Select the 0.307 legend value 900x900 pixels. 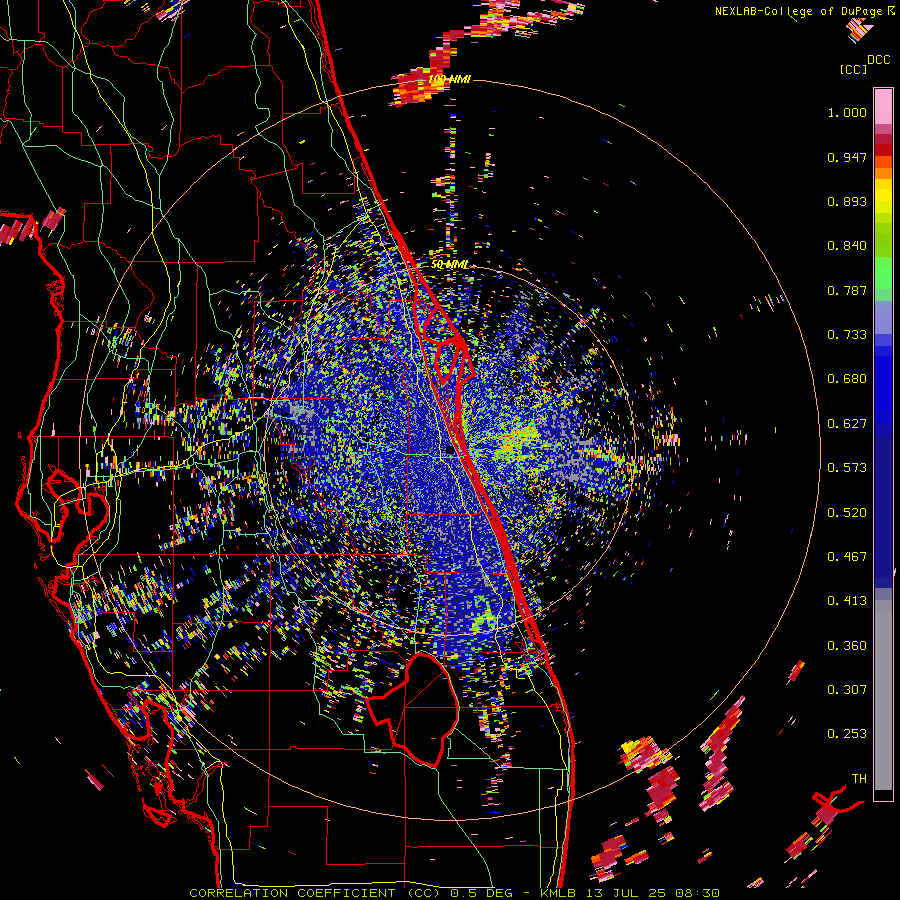click(x=847, y=690)
